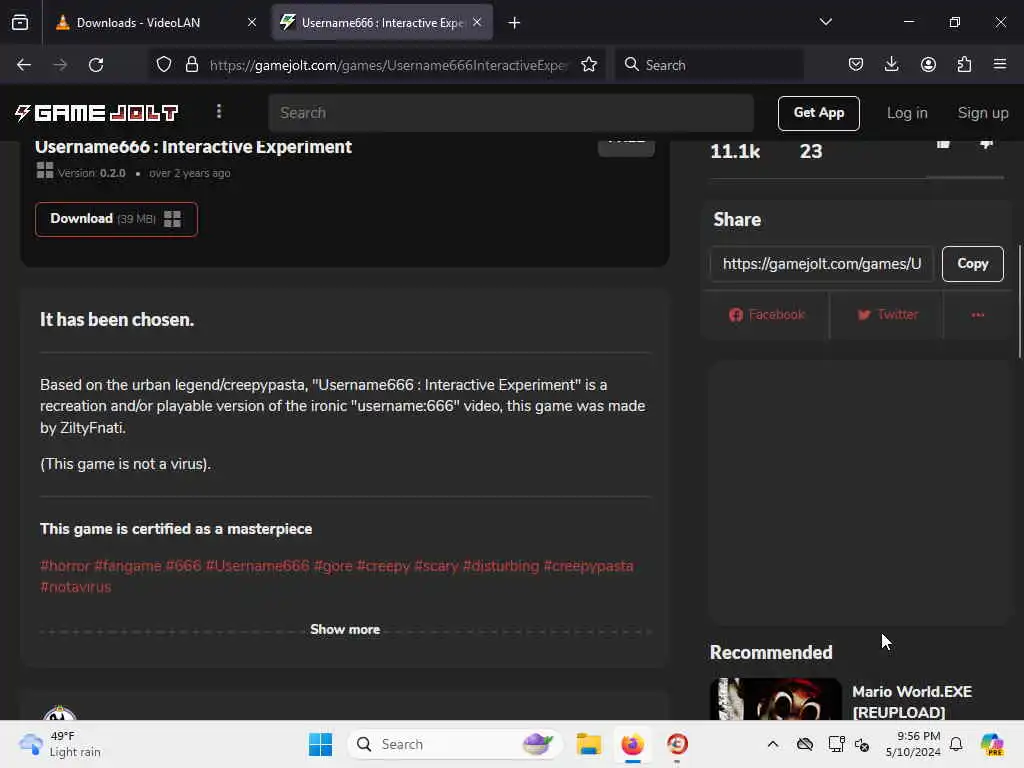Click the Game Jolt site Search field
The image size is (1024, 768).
pyautogui.click(x=511, y=113)
